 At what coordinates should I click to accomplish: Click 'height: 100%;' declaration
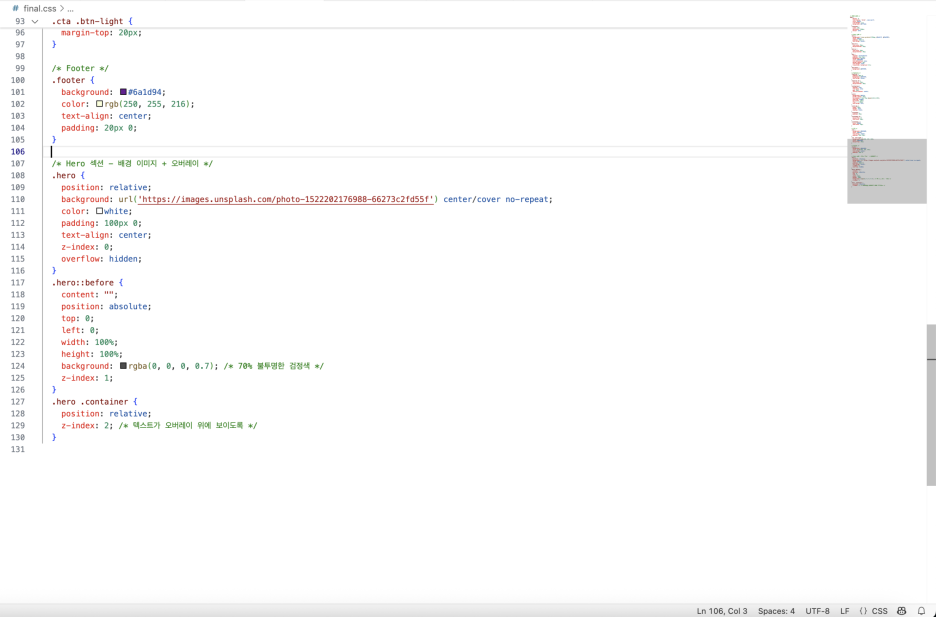(x=92, y=354)
